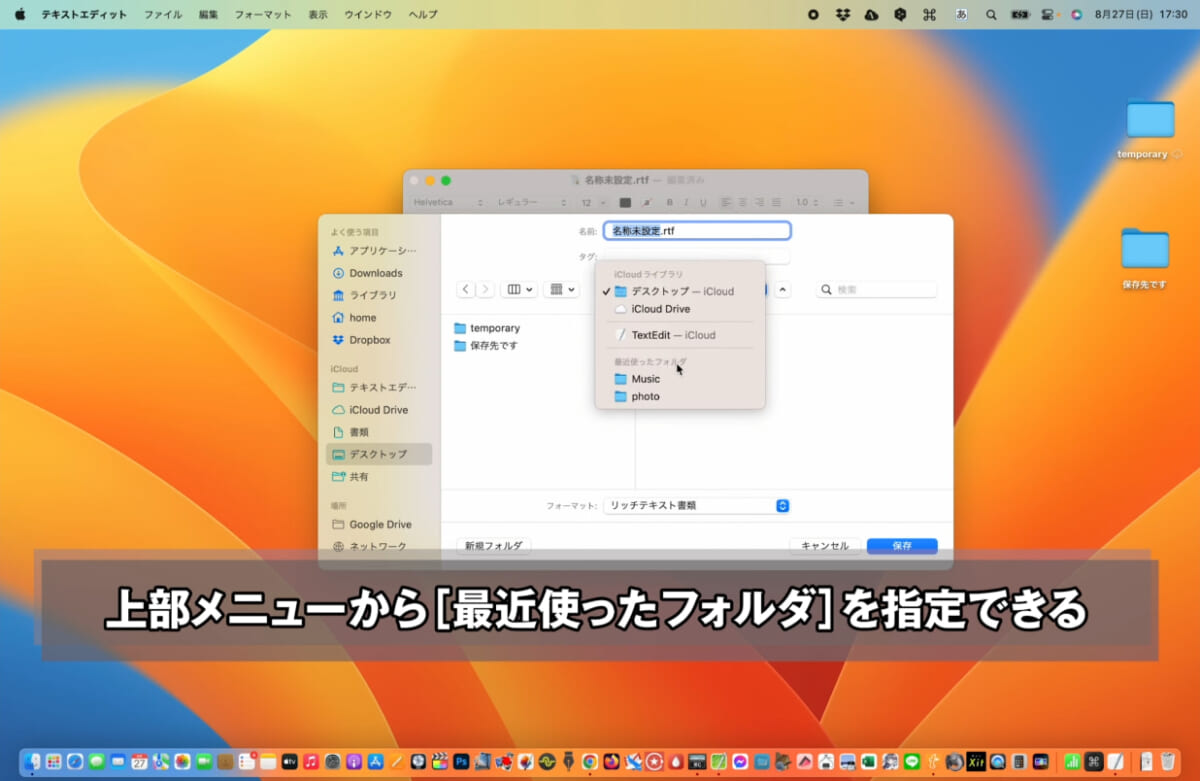This screenshot has width=1200, height=781.
Task: Open the column view mode dropdown
Action: coord(518,289)
